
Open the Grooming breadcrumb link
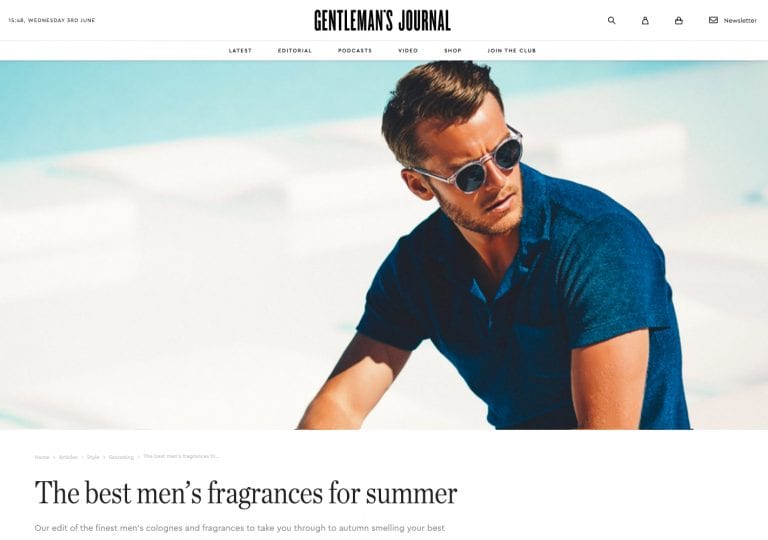(121, 457)
